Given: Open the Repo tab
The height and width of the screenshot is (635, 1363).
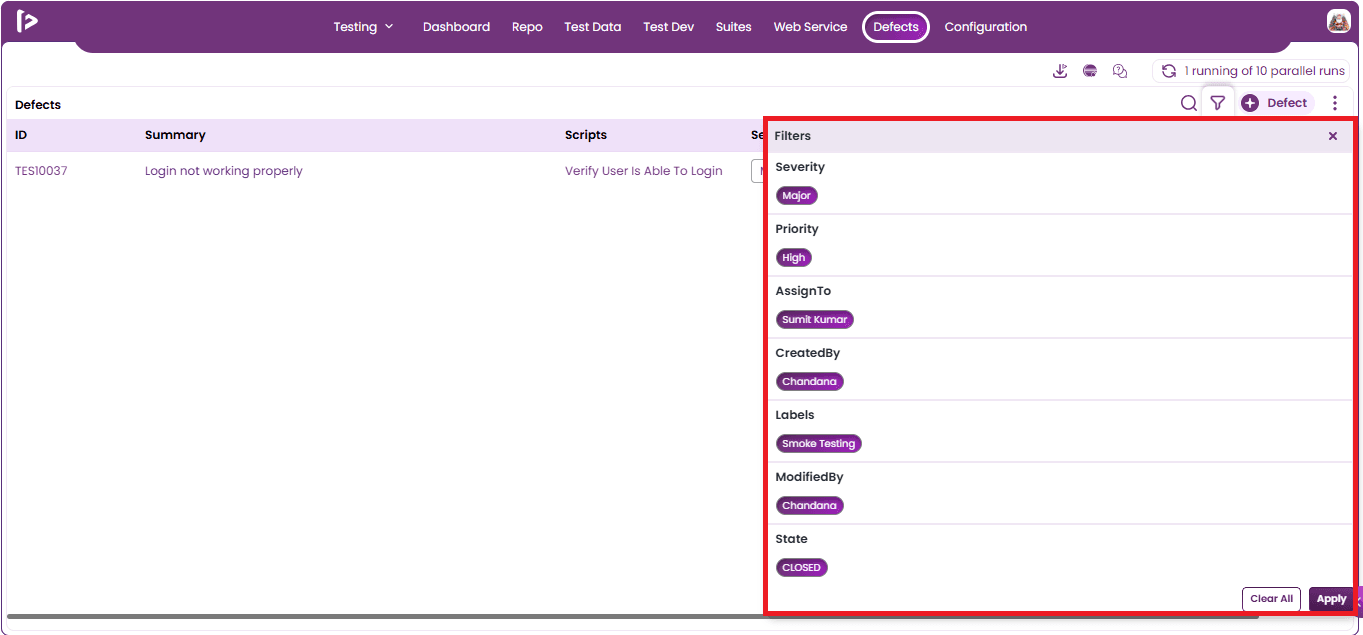Looking at the screenshot, I should 527,27.
